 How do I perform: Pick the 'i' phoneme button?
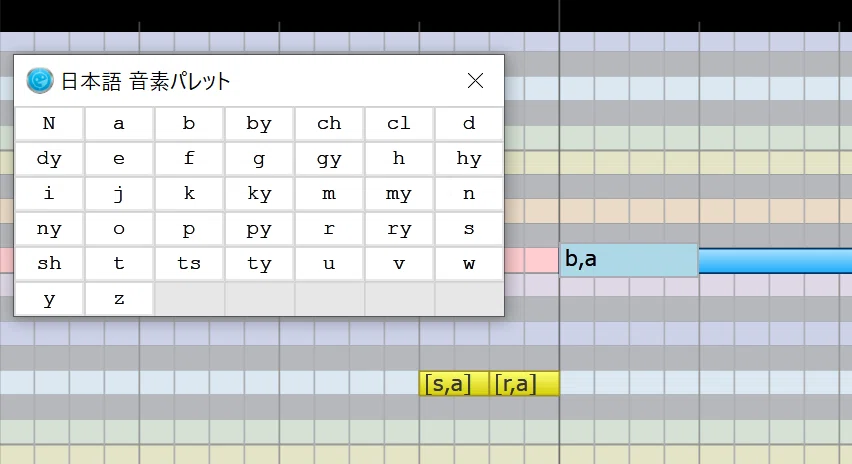coord(49,193)
